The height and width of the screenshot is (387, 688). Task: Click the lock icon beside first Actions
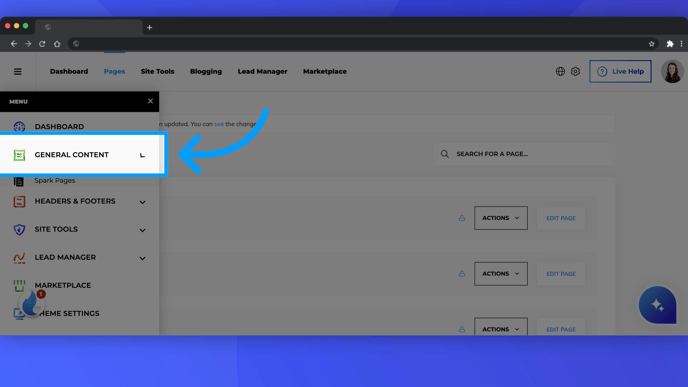(x=462, y=218)
